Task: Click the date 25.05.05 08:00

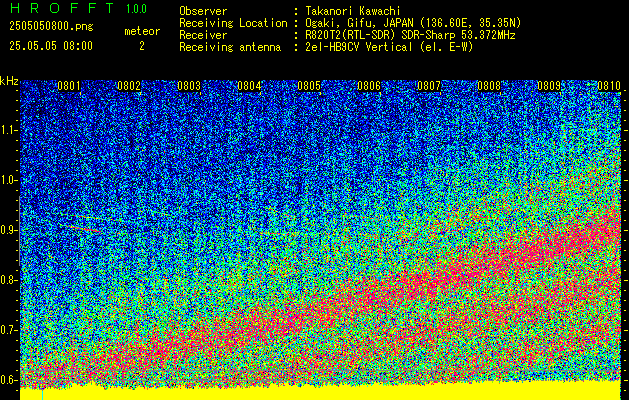Action: click(x=51, y=46)
